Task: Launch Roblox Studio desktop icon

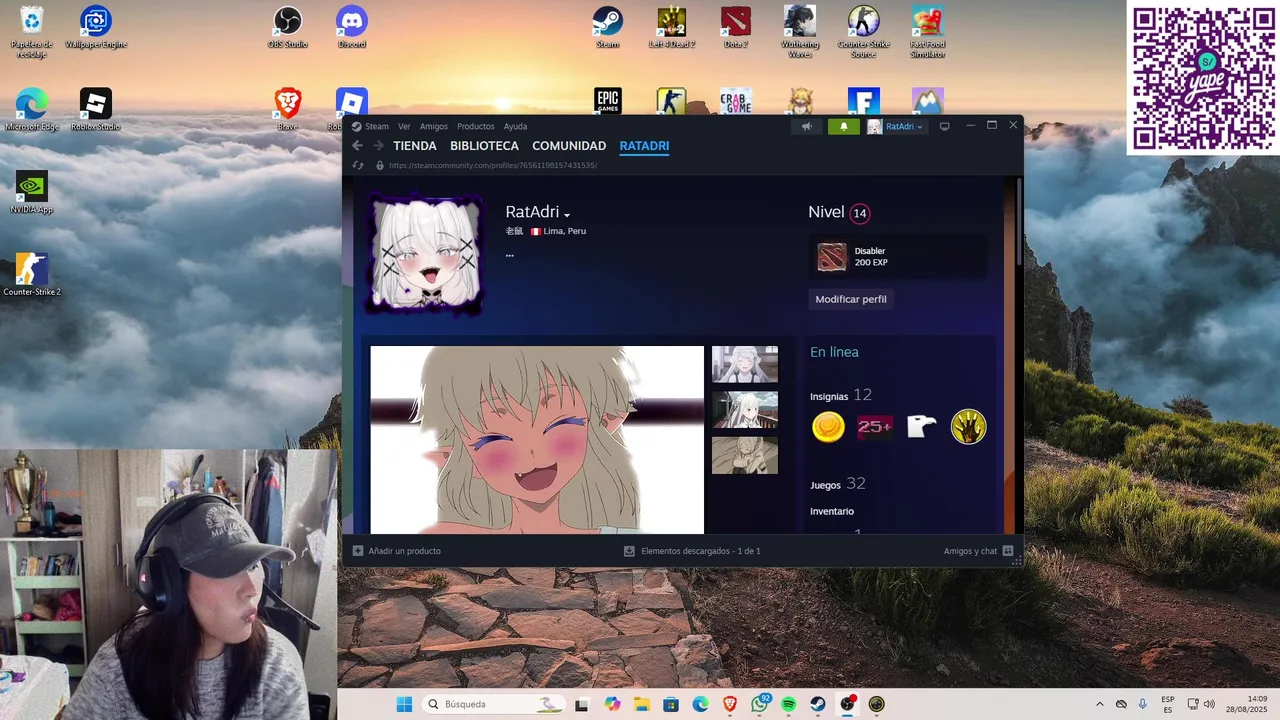Action: point(96,110)
